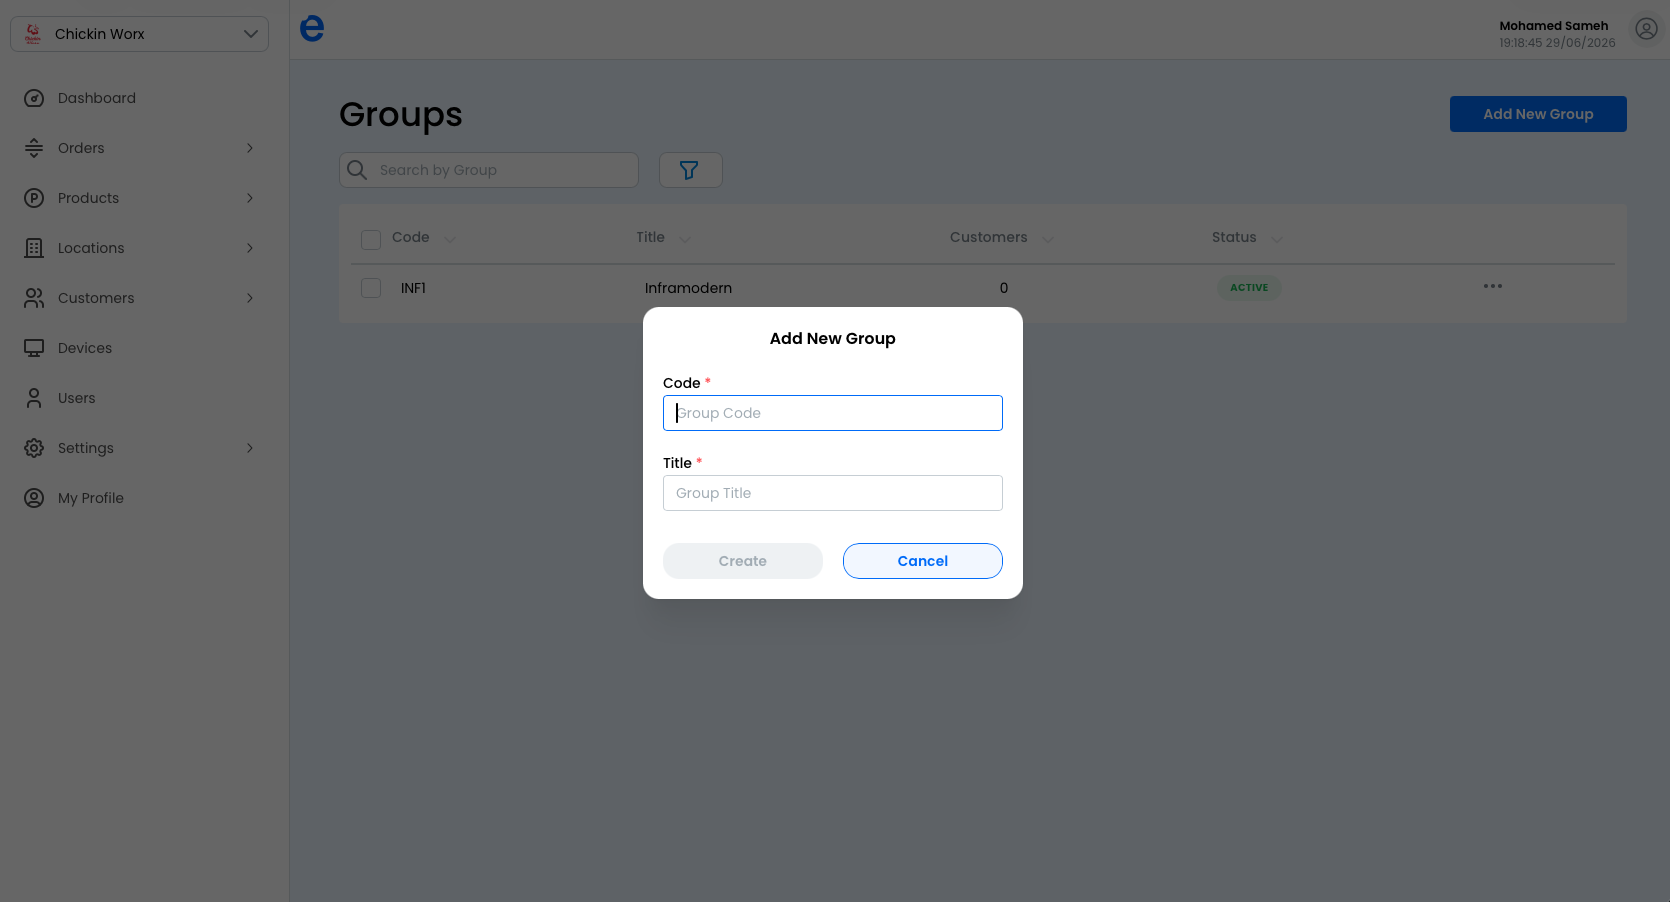The width and height of the screenshot is (1670, 902).
Task: Click the blue e logo
Action: coord(312,28)
